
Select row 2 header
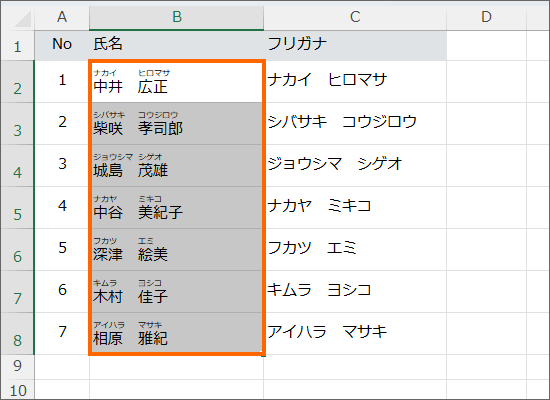pyautogui.click(x=18, y=82)
